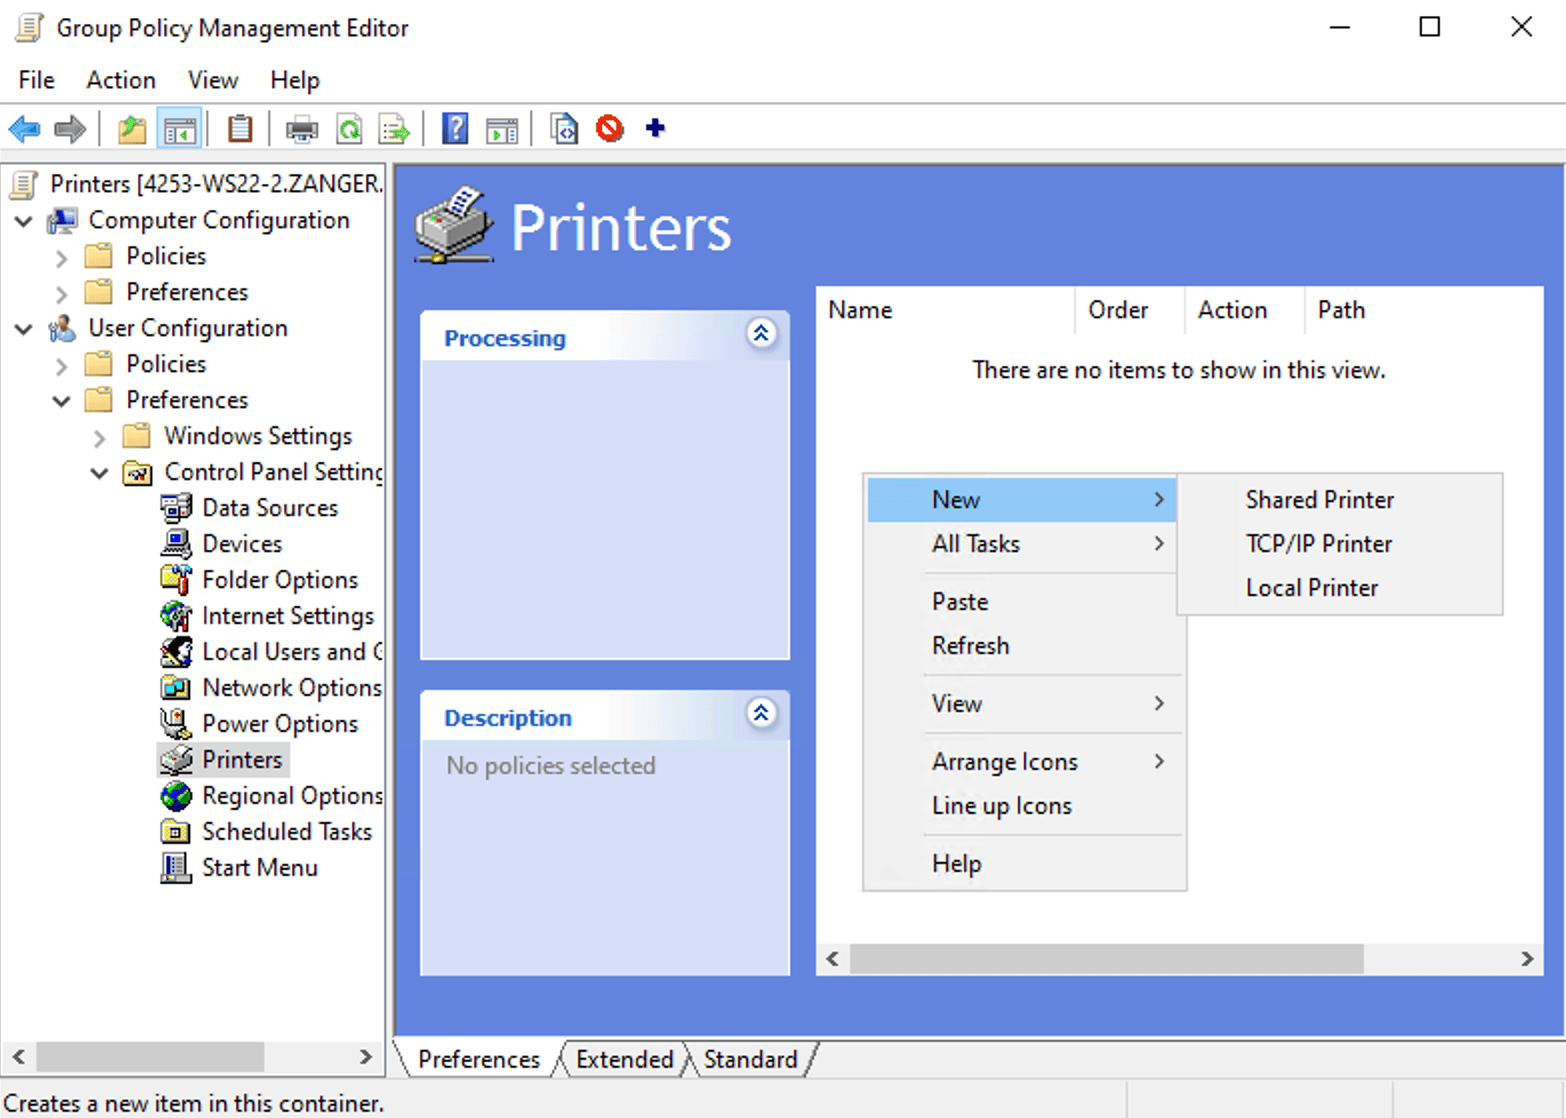Collapse the User Configuration tree node
The width and height of the screenshot is (1566, 1118).
pos(22,328)
